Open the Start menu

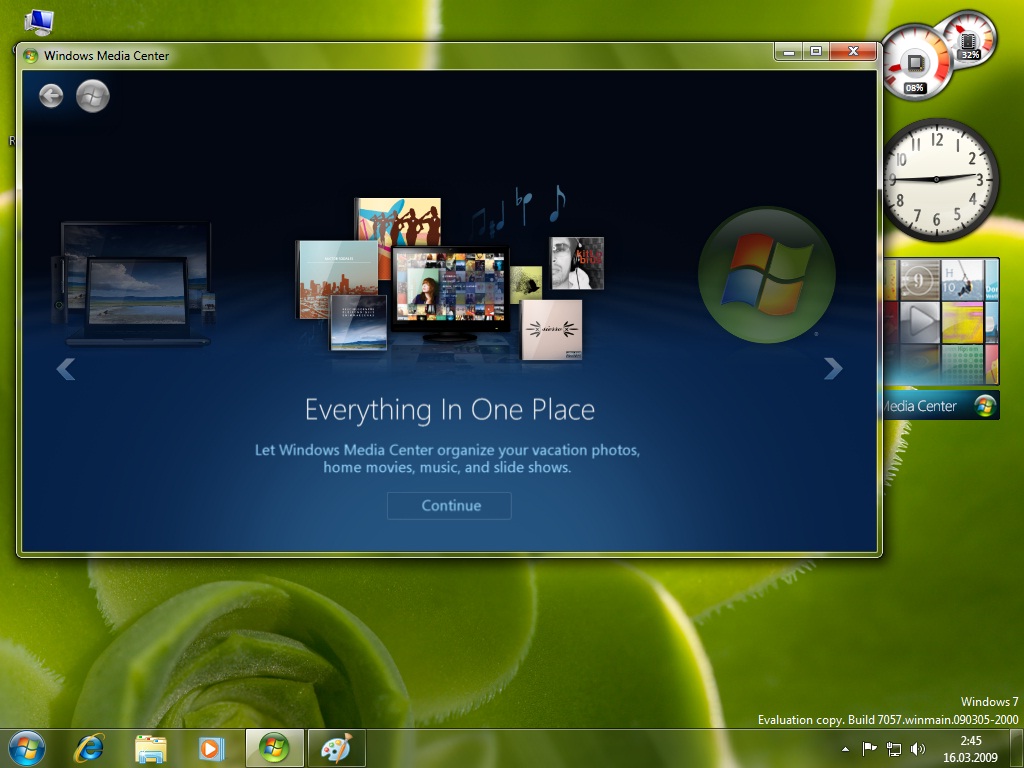[27, 748]
